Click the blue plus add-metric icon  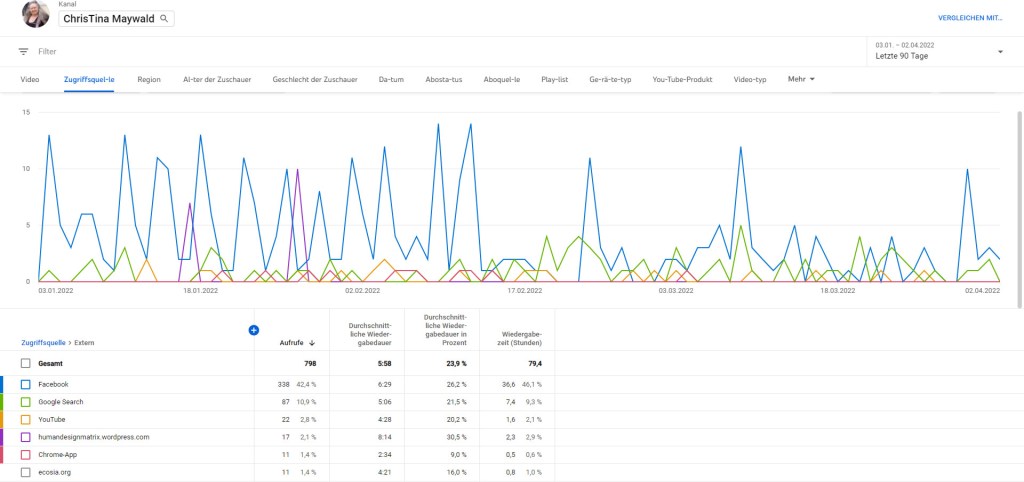(254, 330)
